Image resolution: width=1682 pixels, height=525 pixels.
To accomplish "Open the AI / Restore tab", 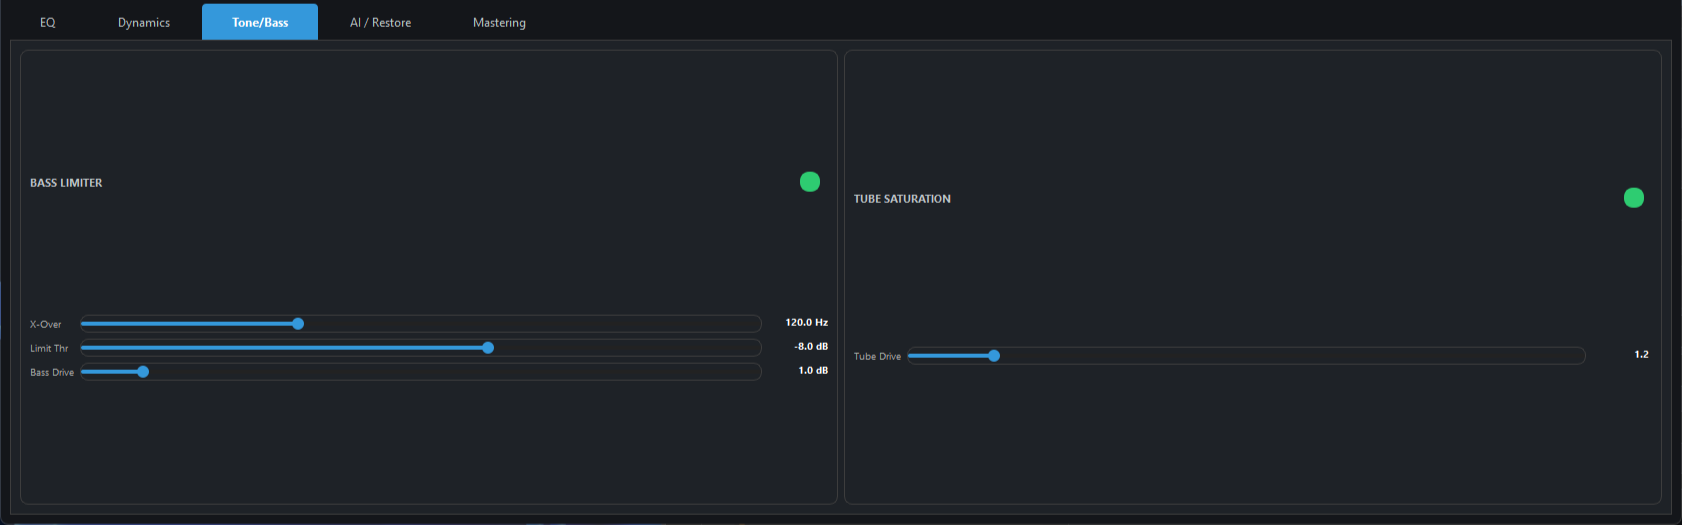I will pos(380,22).
